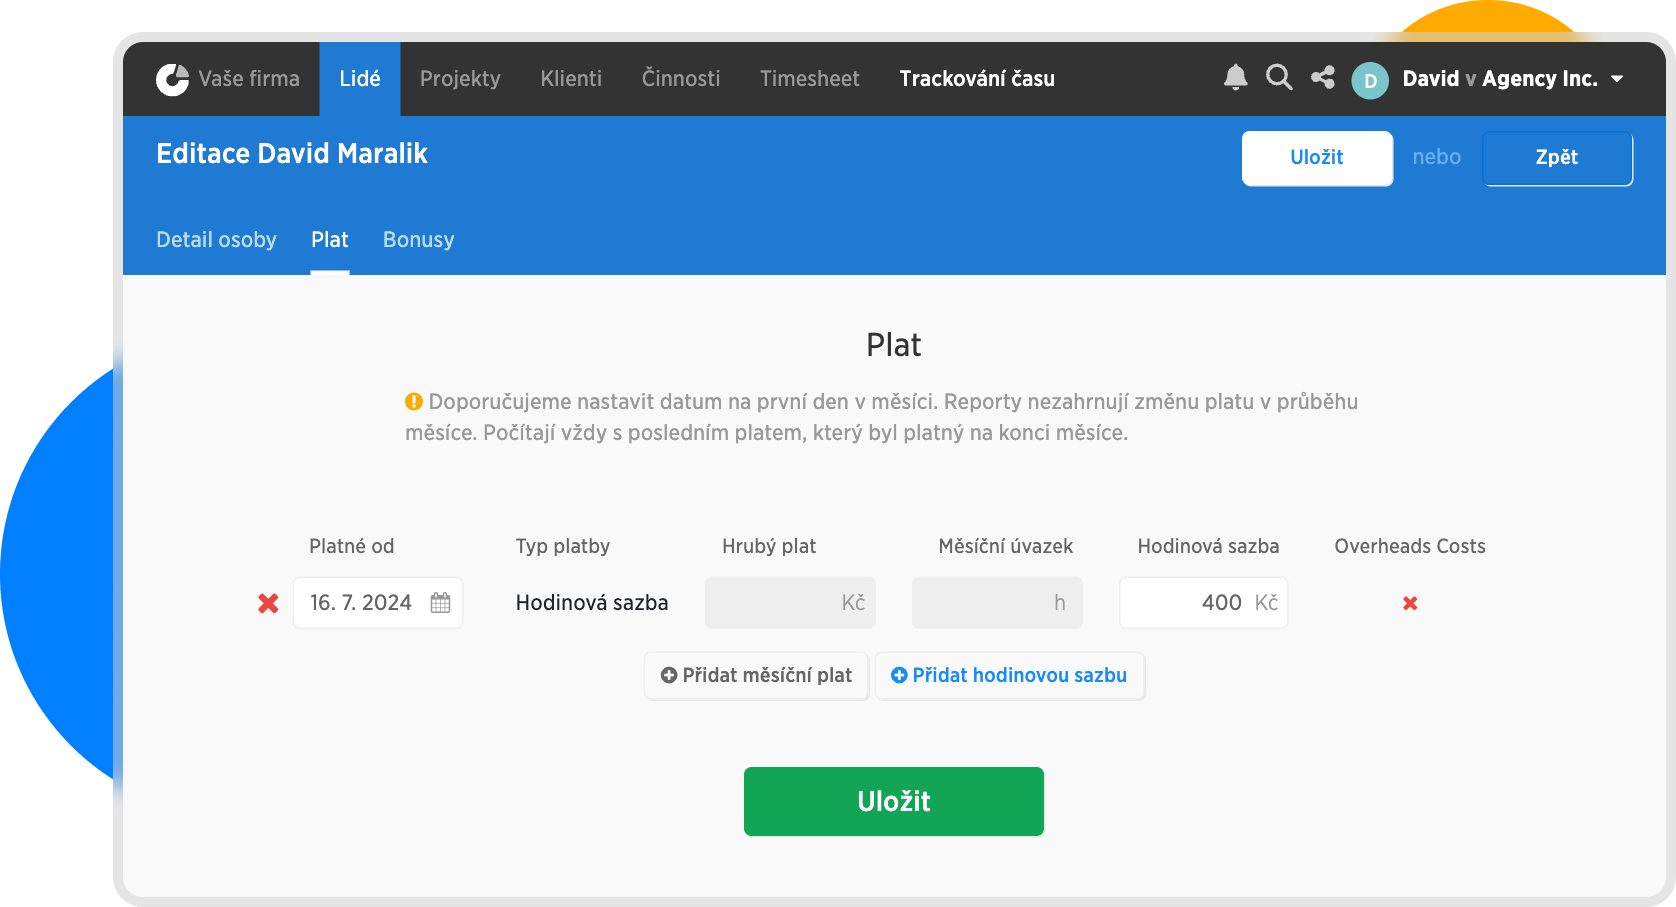Click Přidat hodinovou sazbu button
The width and height of the screenshot is (1676, 907).
click(1009, 676)
